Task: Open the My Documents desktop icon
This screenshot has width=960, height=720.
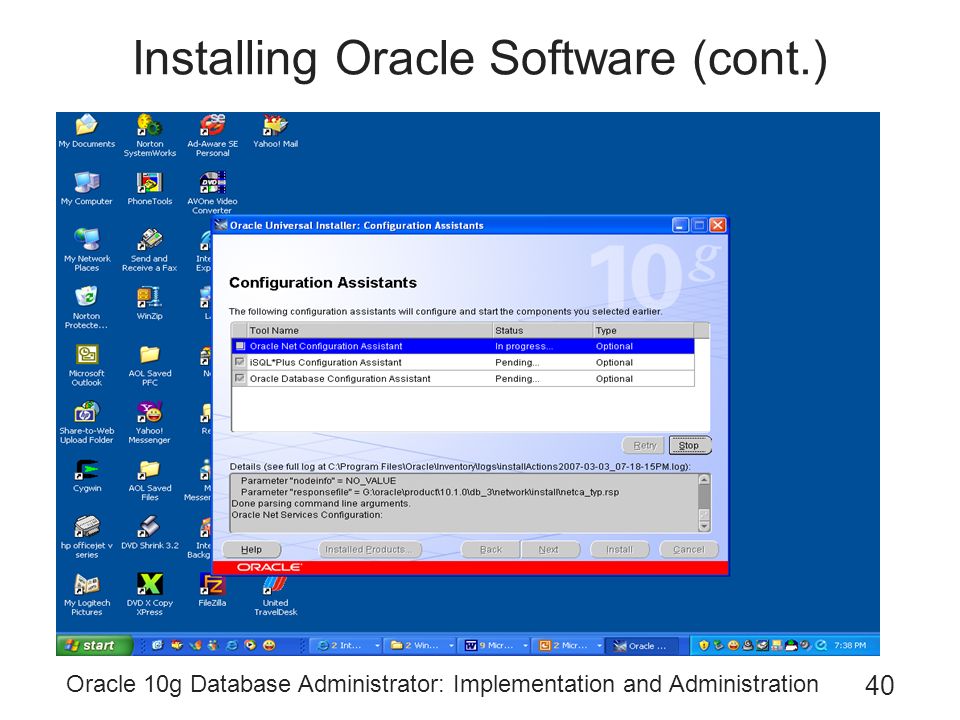Action: pos(86,131)
